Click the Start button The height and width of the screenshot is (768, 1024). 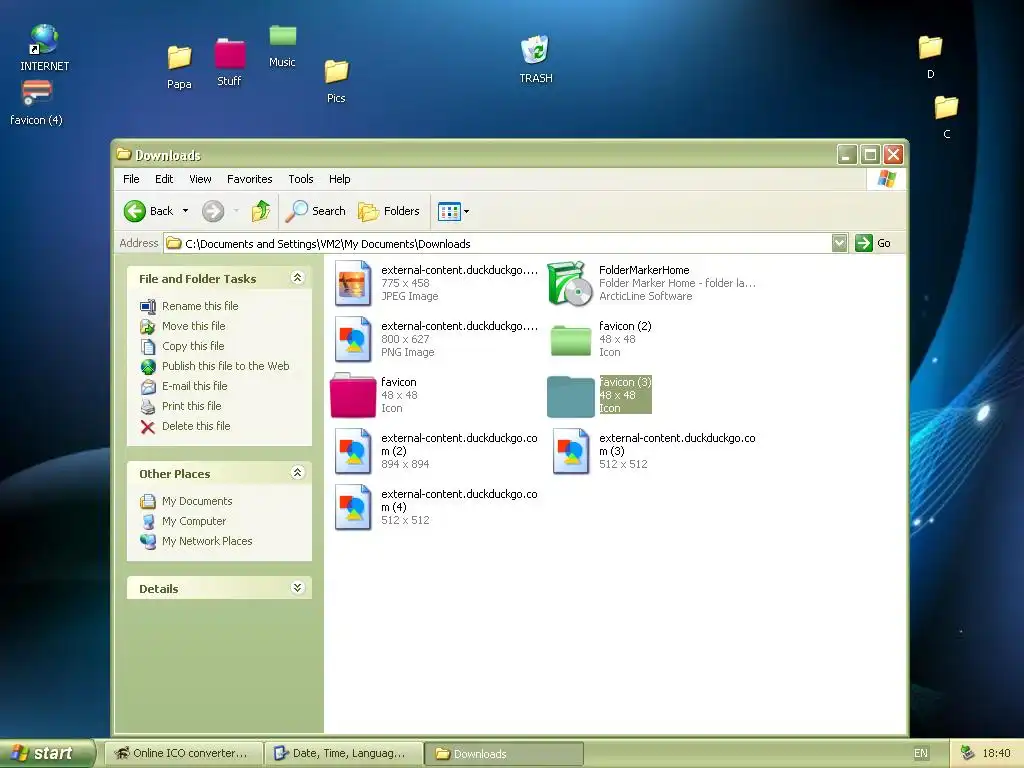46,753
